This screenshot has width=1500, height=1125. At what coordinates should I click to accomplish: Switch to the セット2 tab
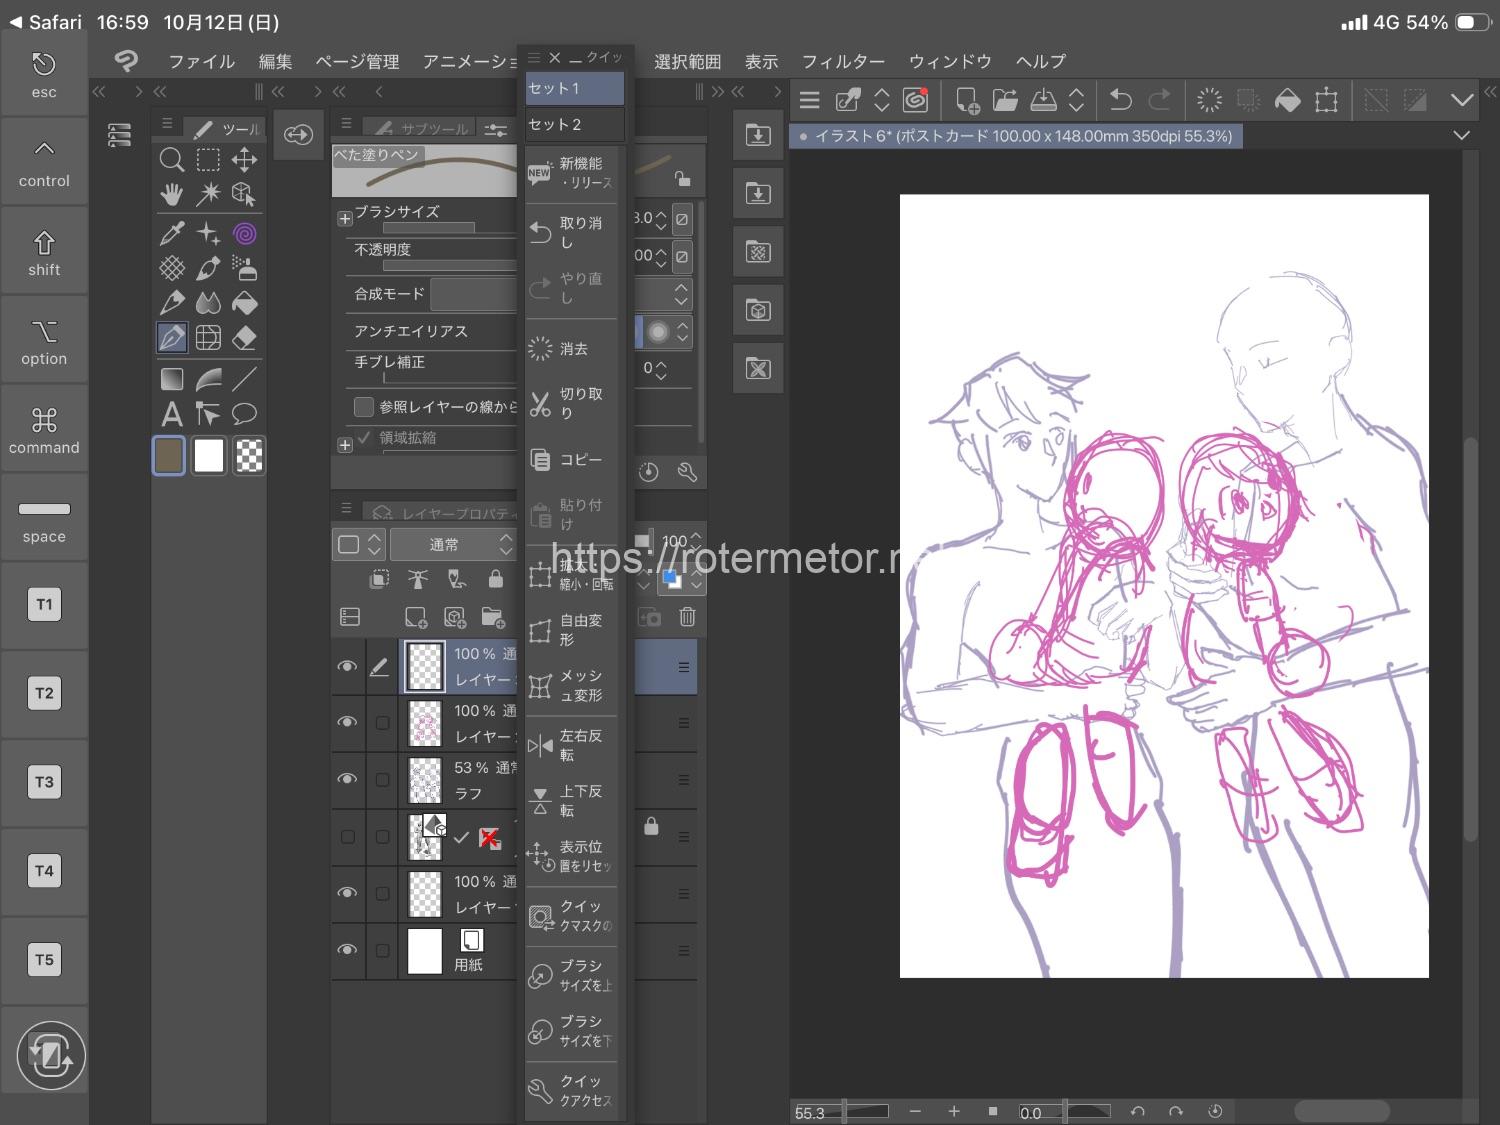tap(573, 125)
